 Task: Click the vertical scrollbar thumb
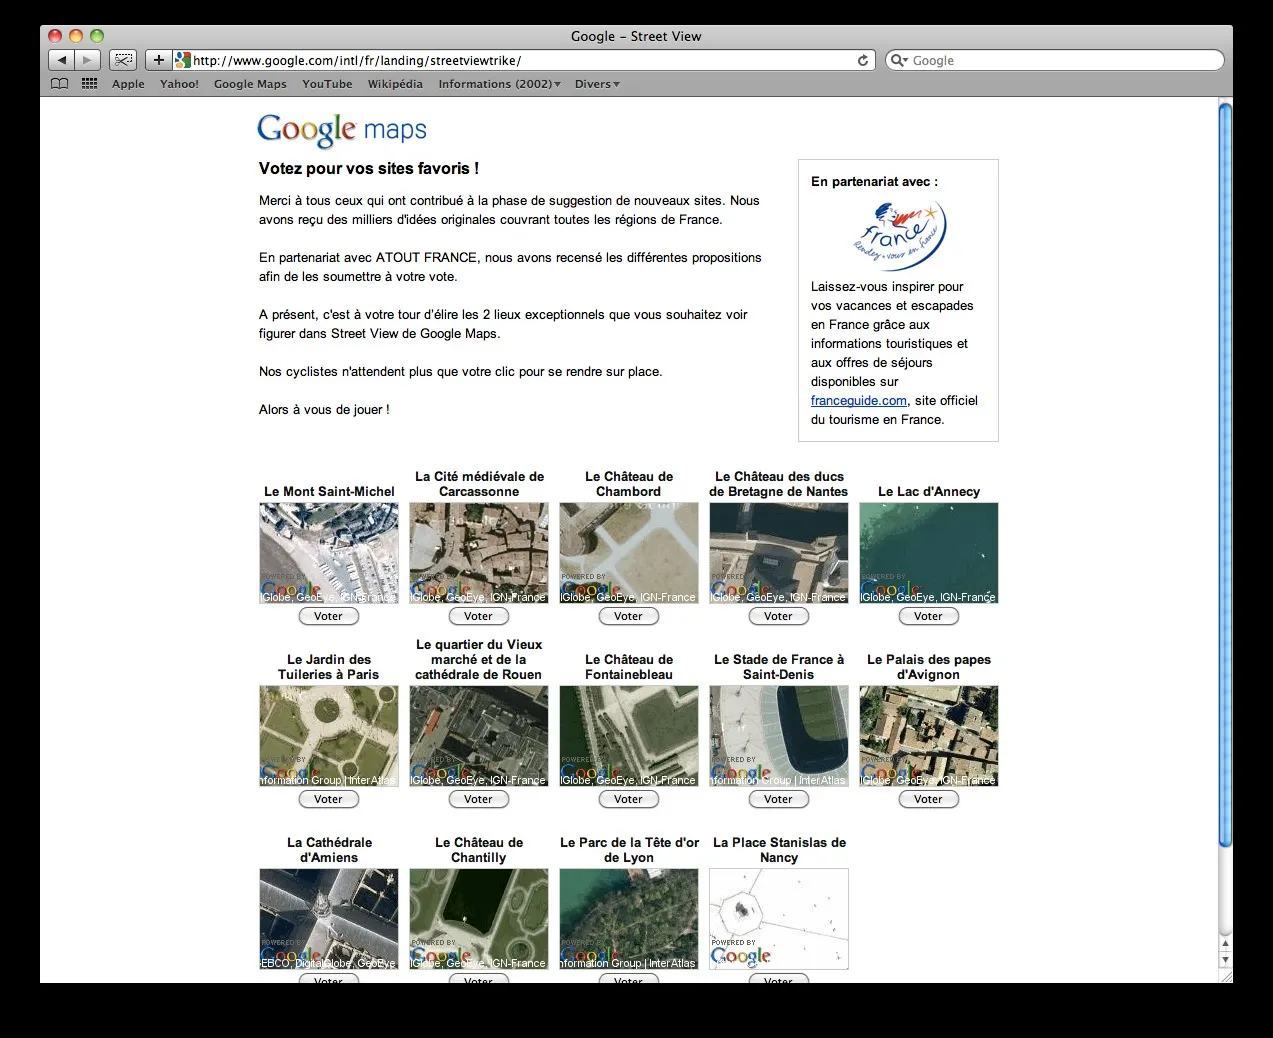pyautogui.click(x=1225, y=475)
